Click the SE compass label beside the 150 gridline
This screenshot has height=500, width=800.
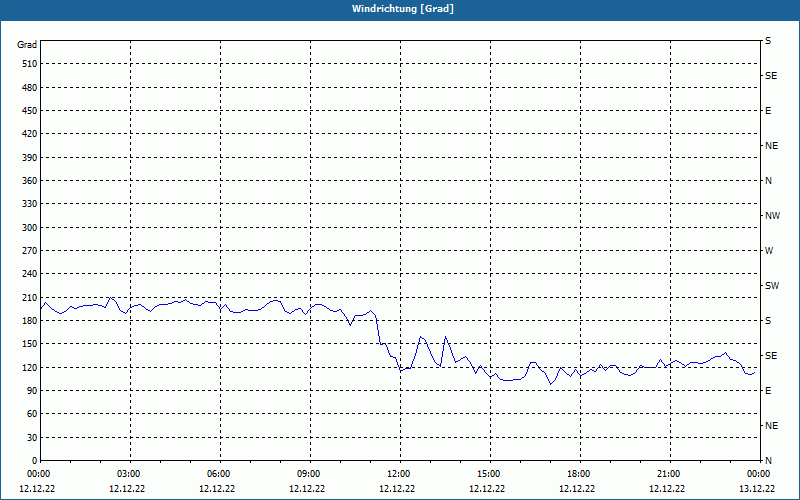771,356
